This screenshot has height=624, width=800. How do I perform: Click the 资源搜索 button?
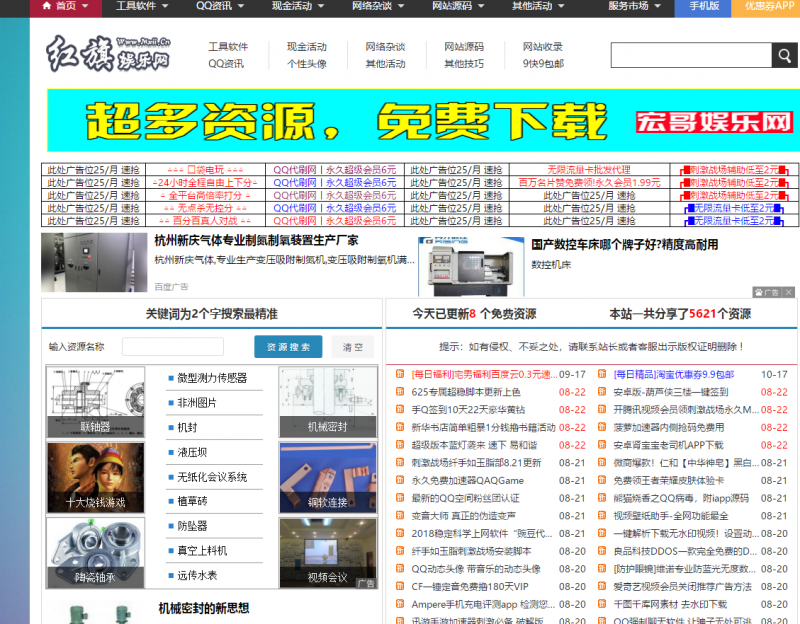pos(288,347)
